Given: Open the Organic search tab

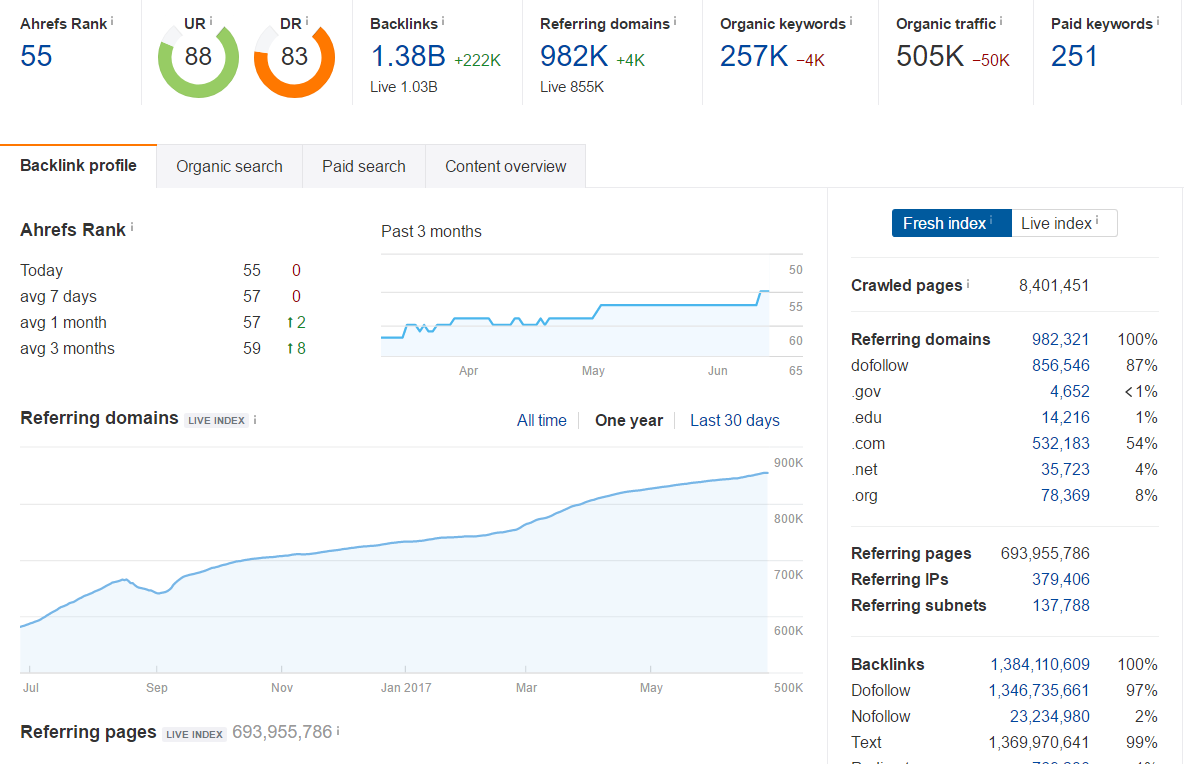Looking at the screenshot, I should click(230, 167).
